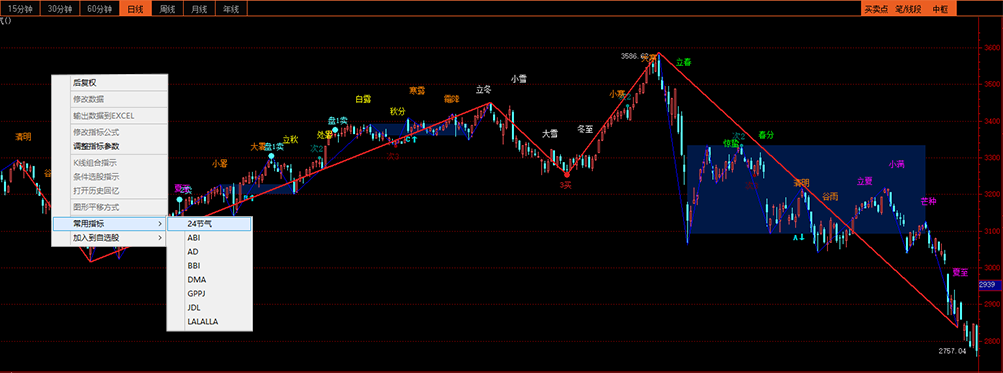Toggle 笔/线段 display

(x=908, y=9)
